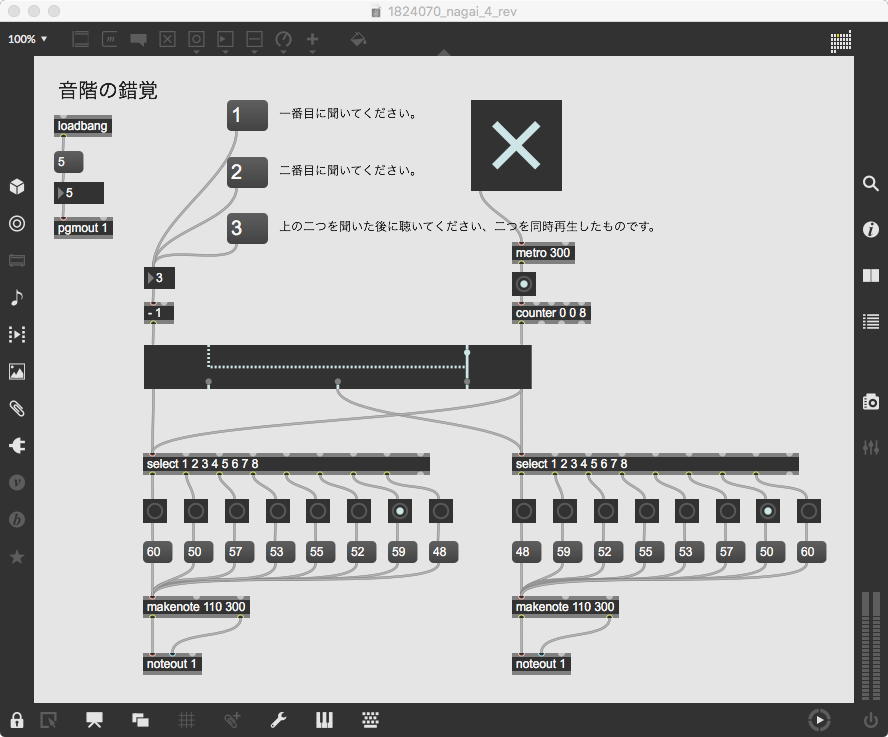The height and width of the screenshot is (737, 888).
Task: Toggle the large X metro switch
Action: [516, 145]
